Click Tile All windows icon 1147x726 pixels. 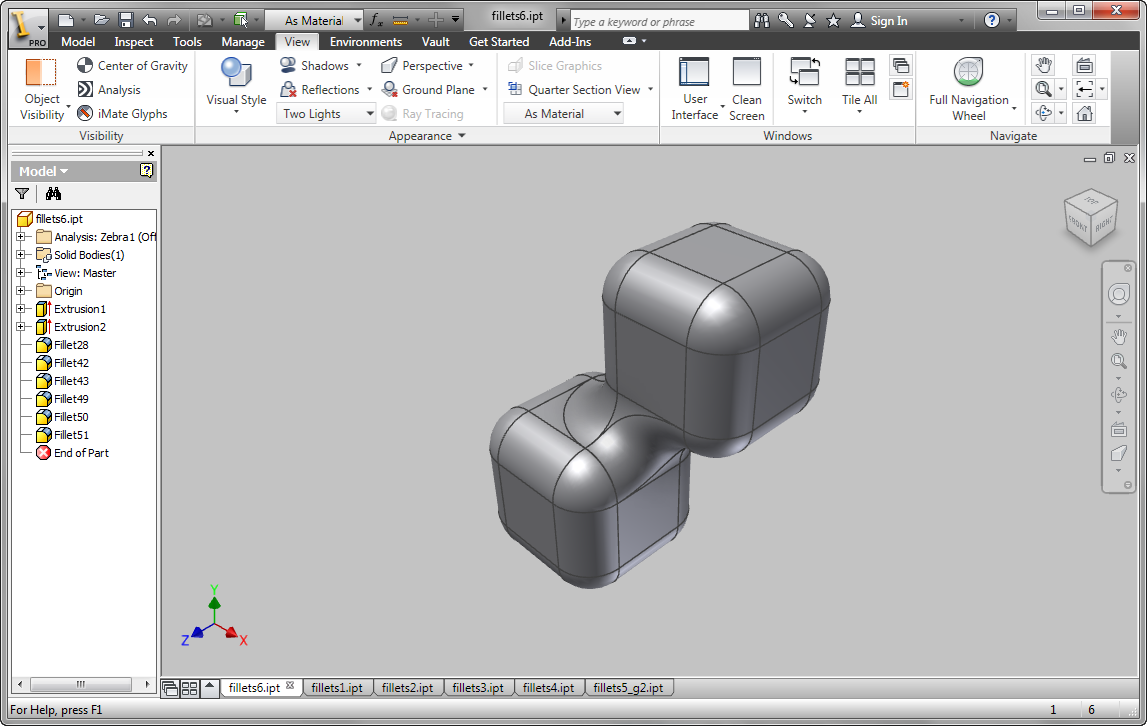tap(859, 84)
